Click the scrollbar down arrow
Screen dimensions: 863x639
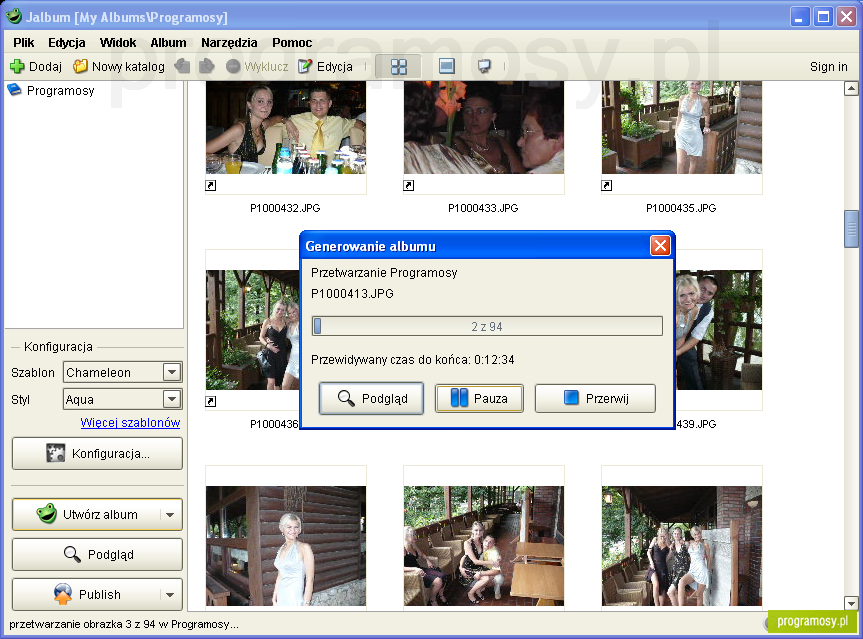pyautogui.click(x=851, y=603)
